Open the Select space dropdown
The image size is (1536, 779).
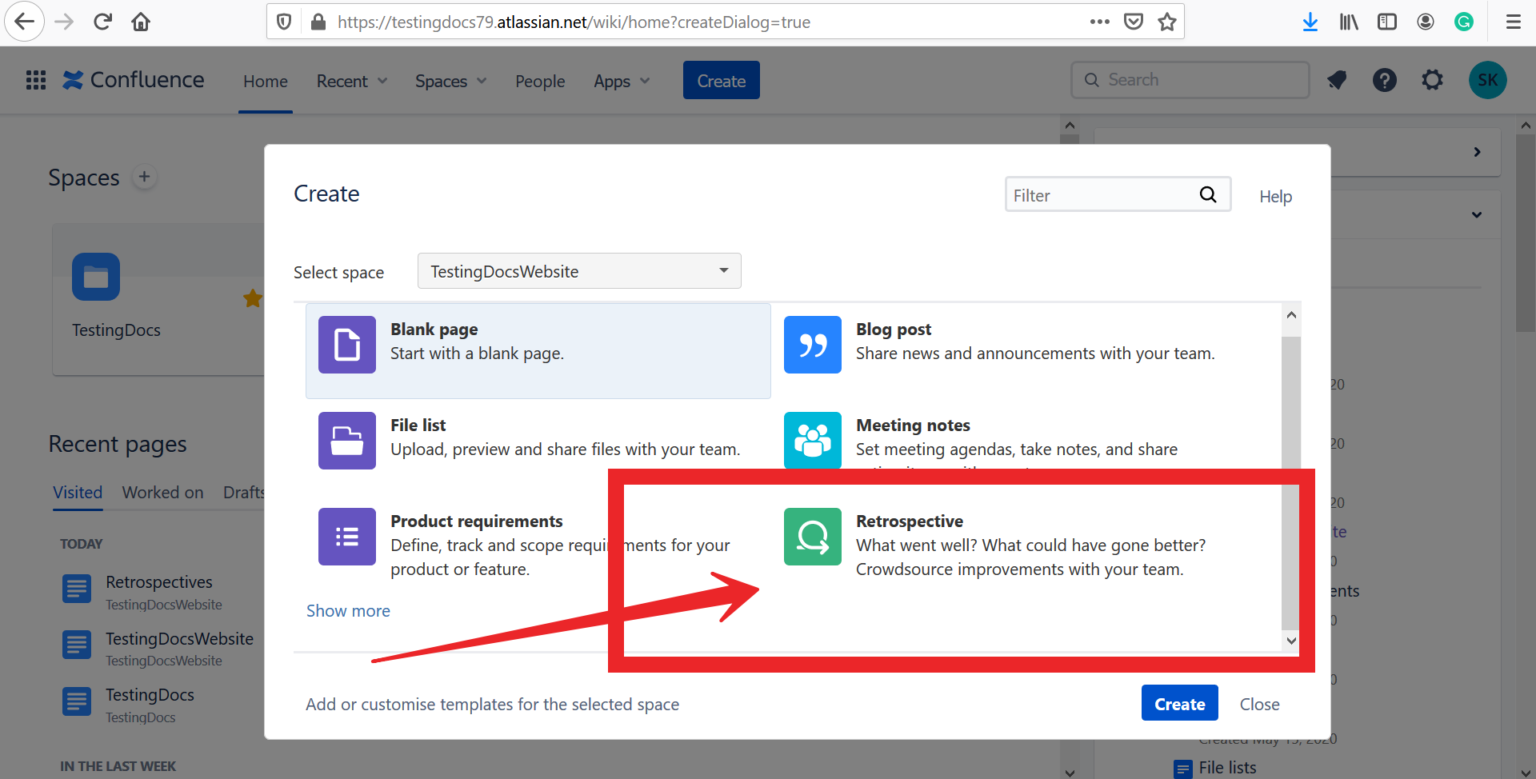coord(579,271)
